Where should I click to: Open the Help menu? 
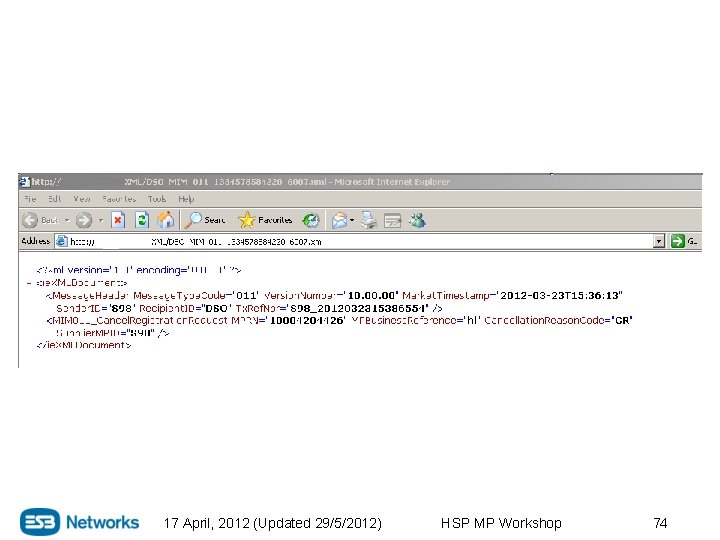coord(186,199)
